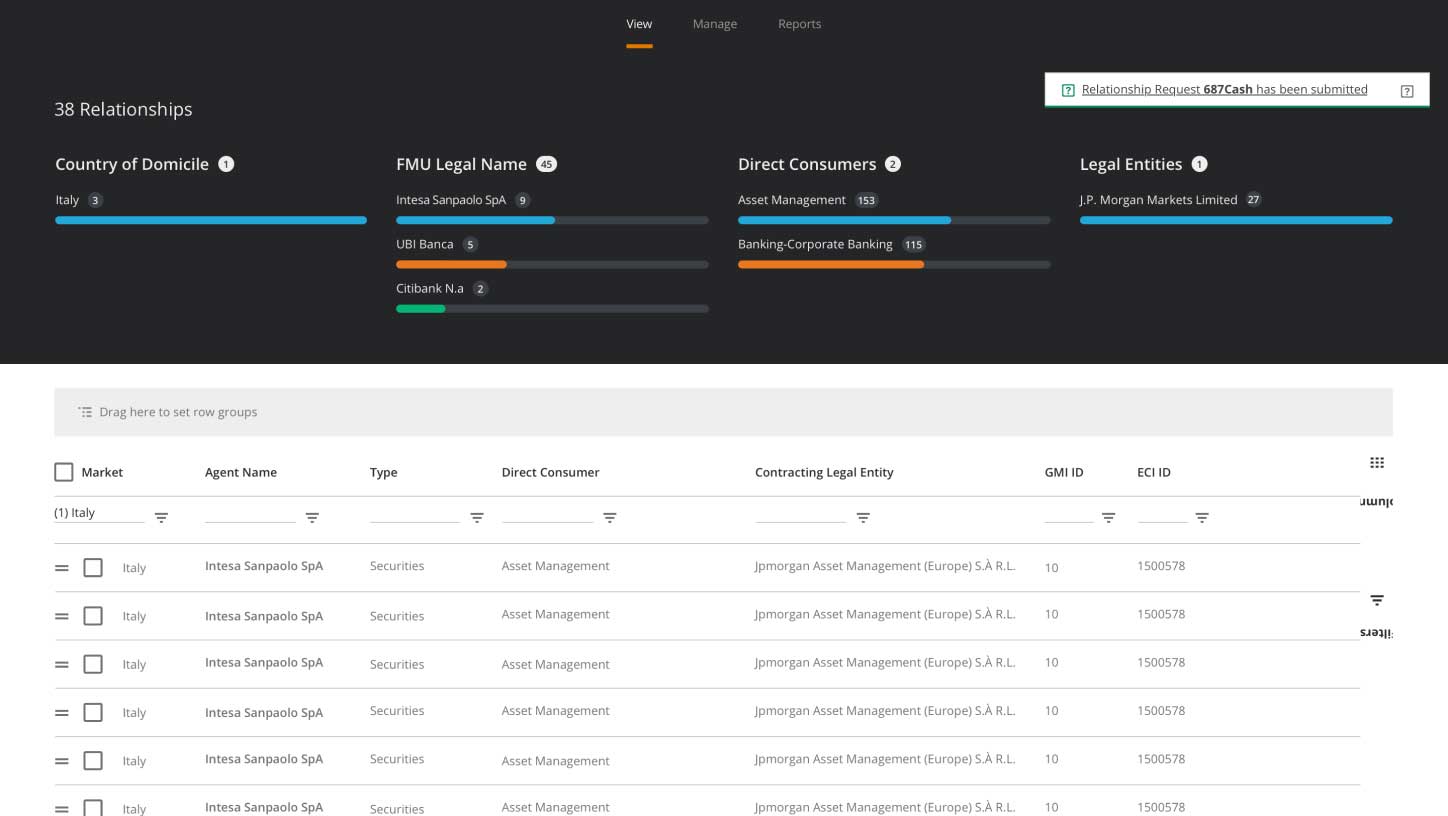Click the 9 badge beside Intesa Sanpaolo SpA

click(522, 200)
